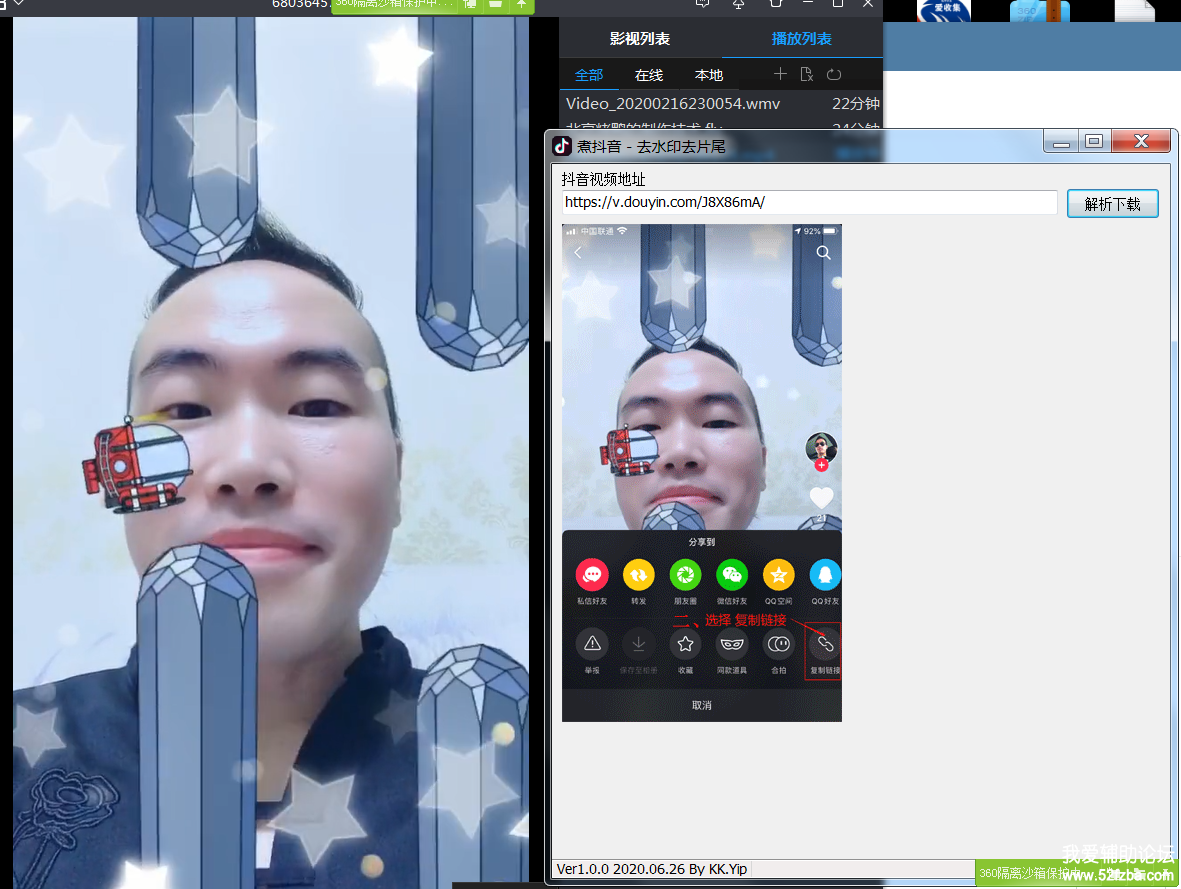
Task: Click the delete file icon in playlist toolbar
Action: (807, 74)
